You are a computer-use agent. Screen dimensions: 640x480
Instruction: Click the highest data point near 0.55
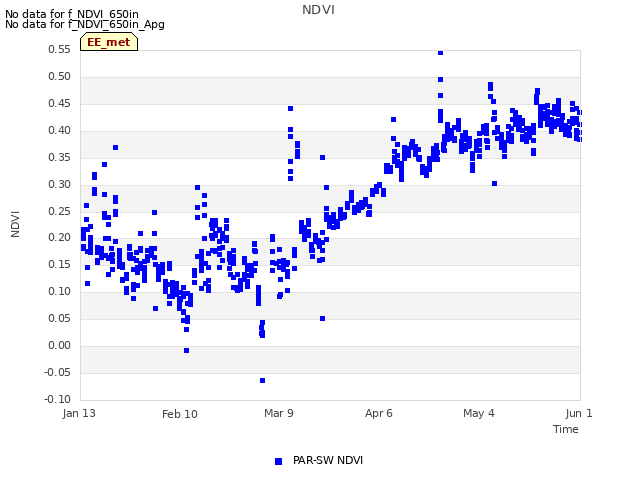440,53
